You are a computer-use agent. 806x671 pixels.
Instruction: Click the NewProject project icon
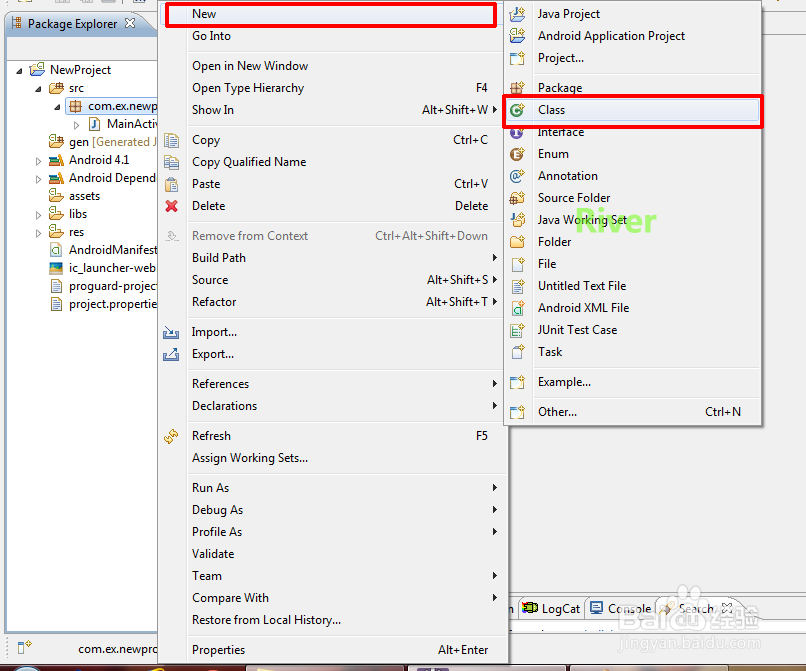[38, 69]
